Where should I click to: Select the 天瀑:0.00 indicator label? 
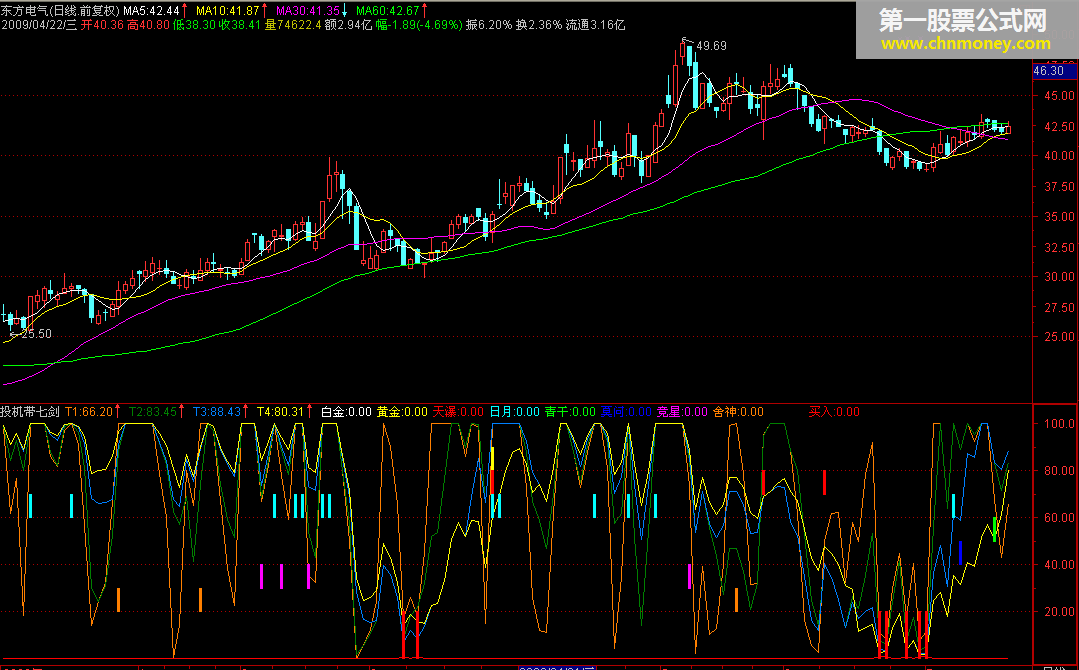click(x=458, y=412)
